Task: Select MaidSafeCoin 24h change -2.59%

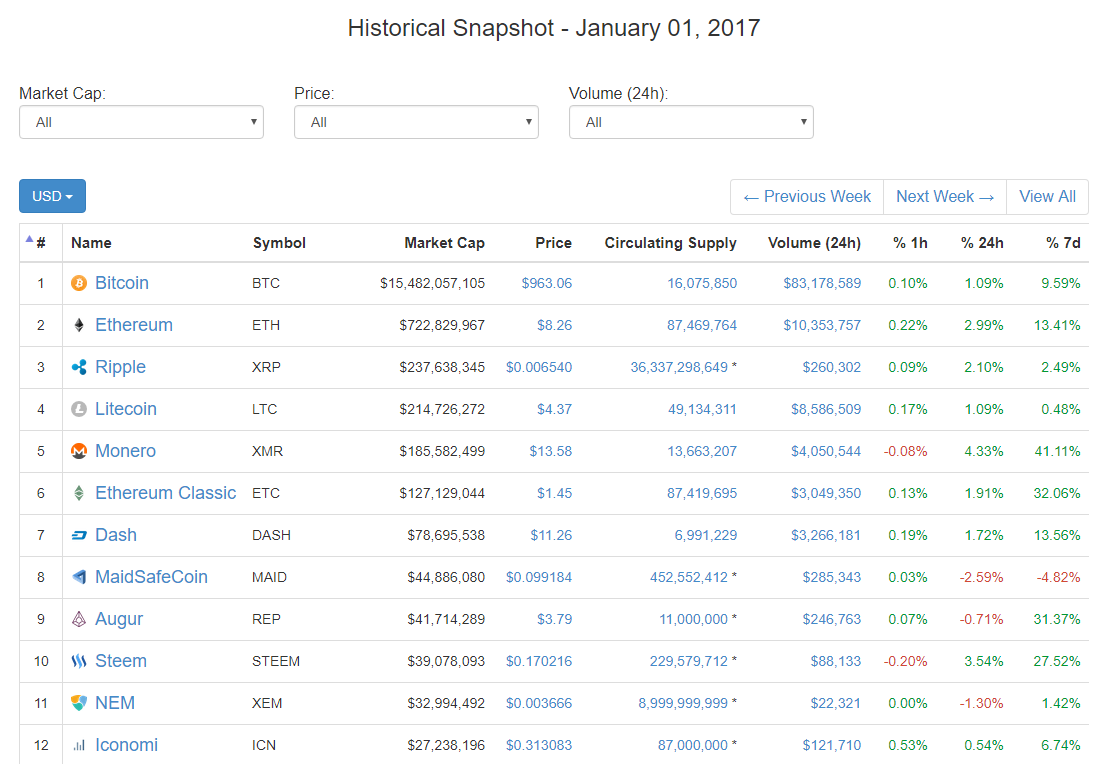Action: coord(982,577)
